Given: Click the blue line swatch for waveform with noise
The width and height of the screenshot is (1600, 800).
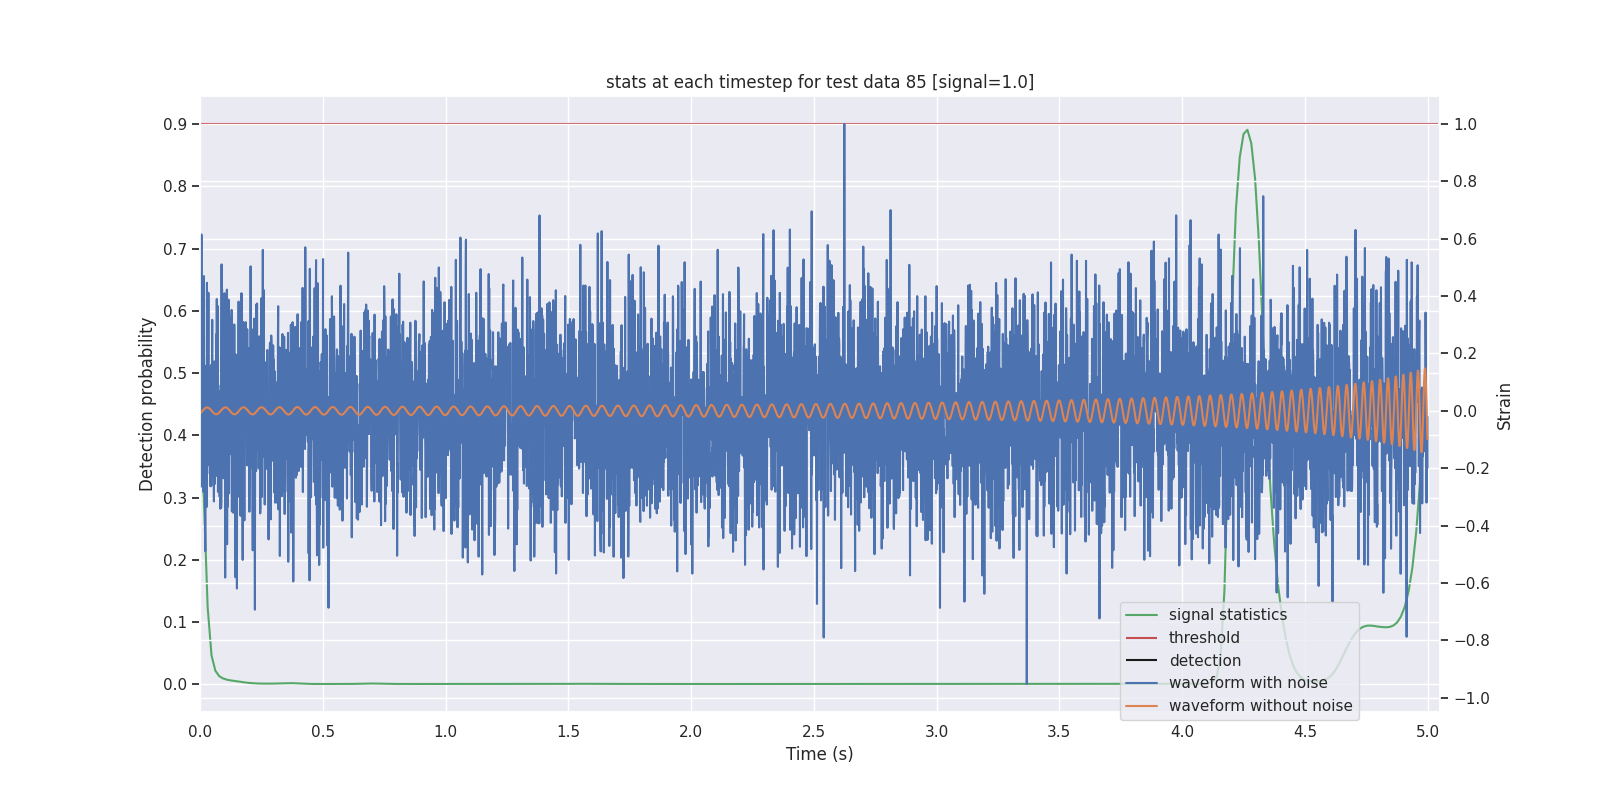Looking at the screenshot, I should 1141,683.
